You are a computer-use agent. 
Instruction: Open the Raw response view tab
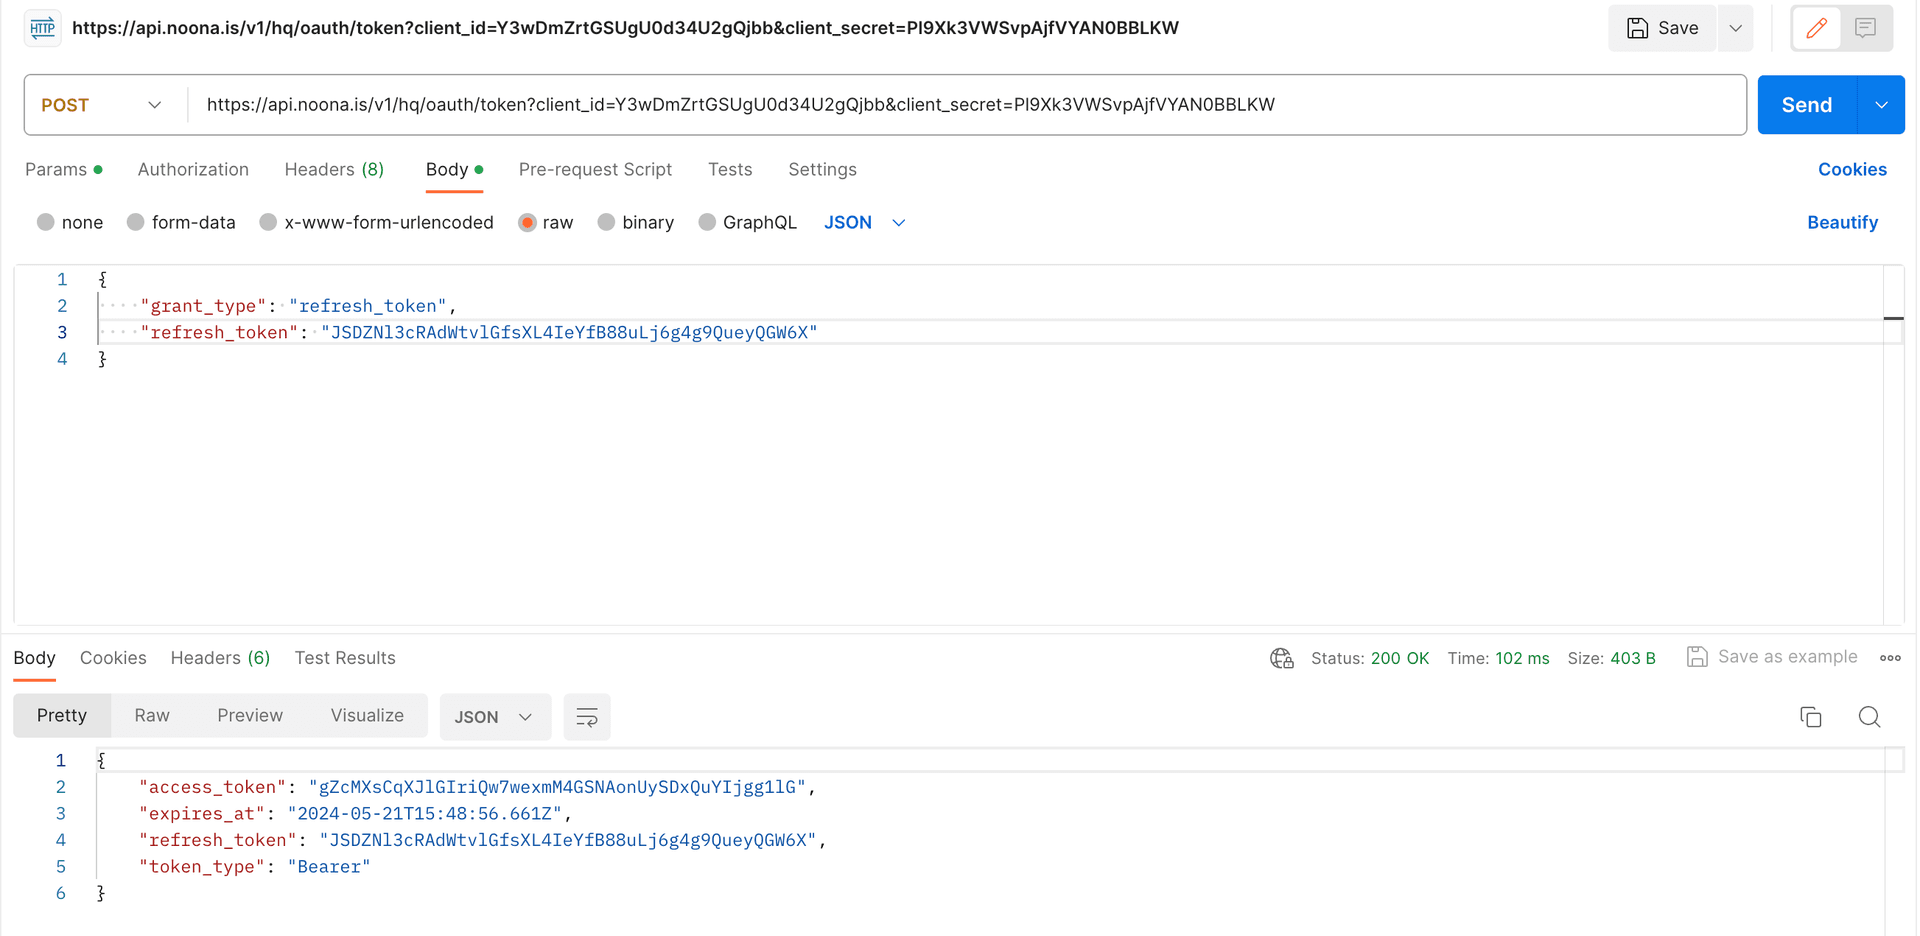point(151,715)
